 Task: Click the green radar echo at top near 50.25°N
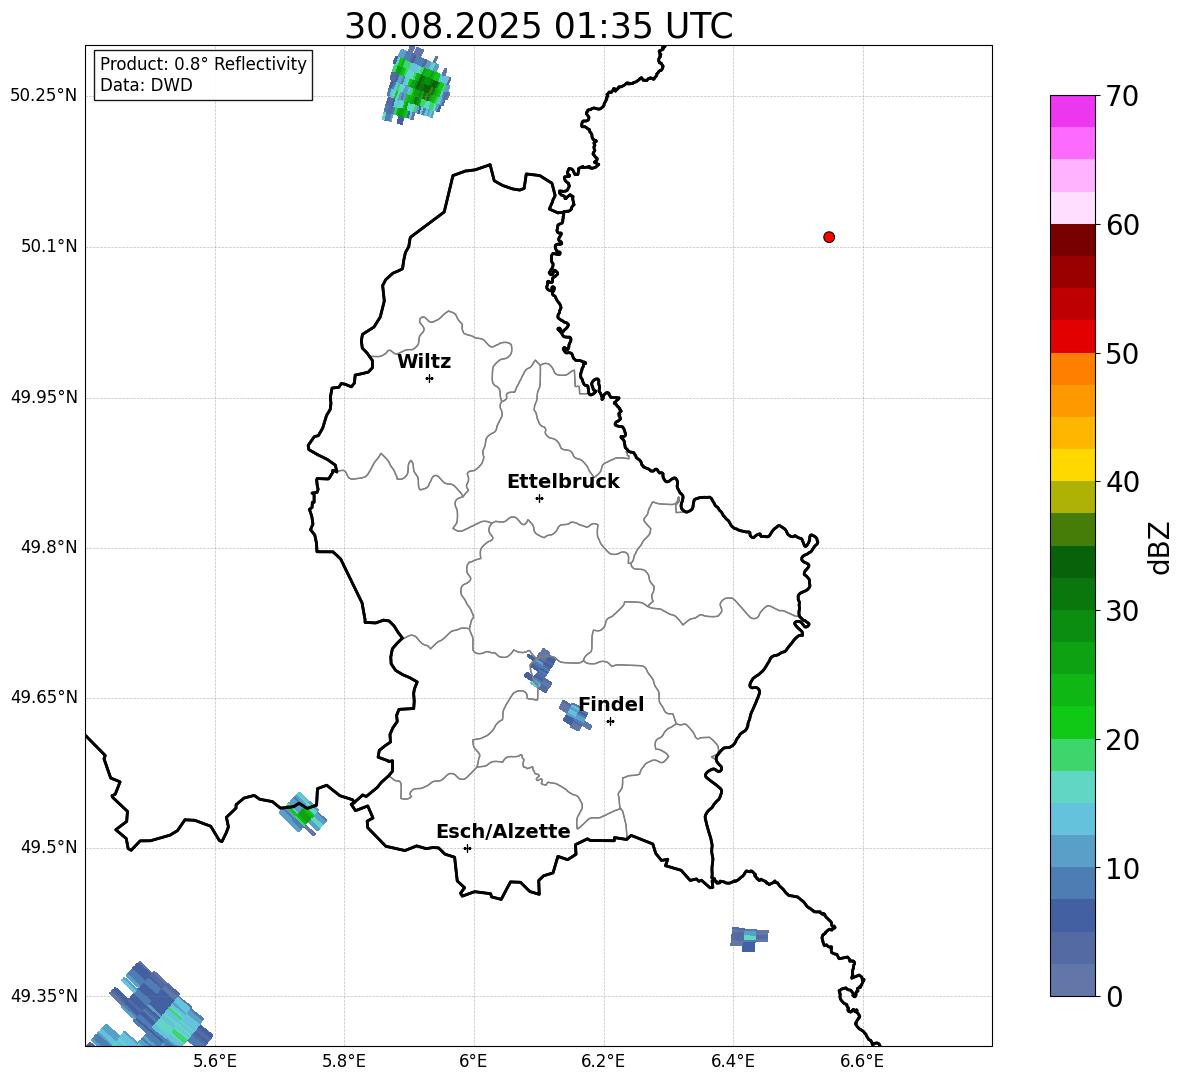click(x=417, y=85)
